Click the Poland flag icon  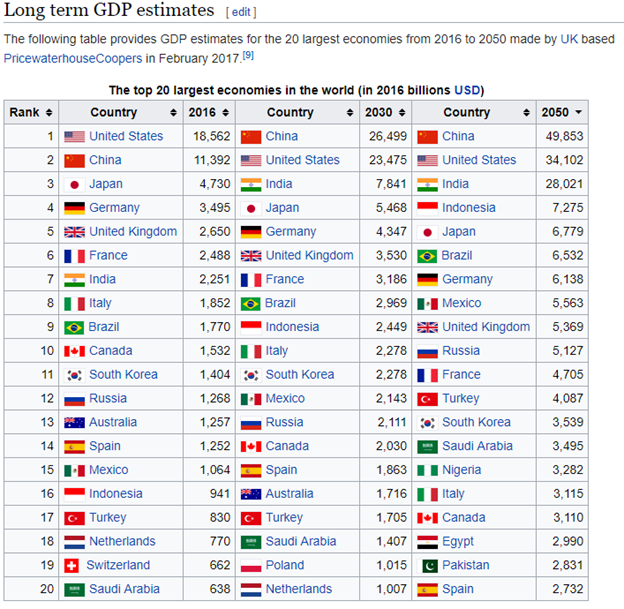(251, 565)
